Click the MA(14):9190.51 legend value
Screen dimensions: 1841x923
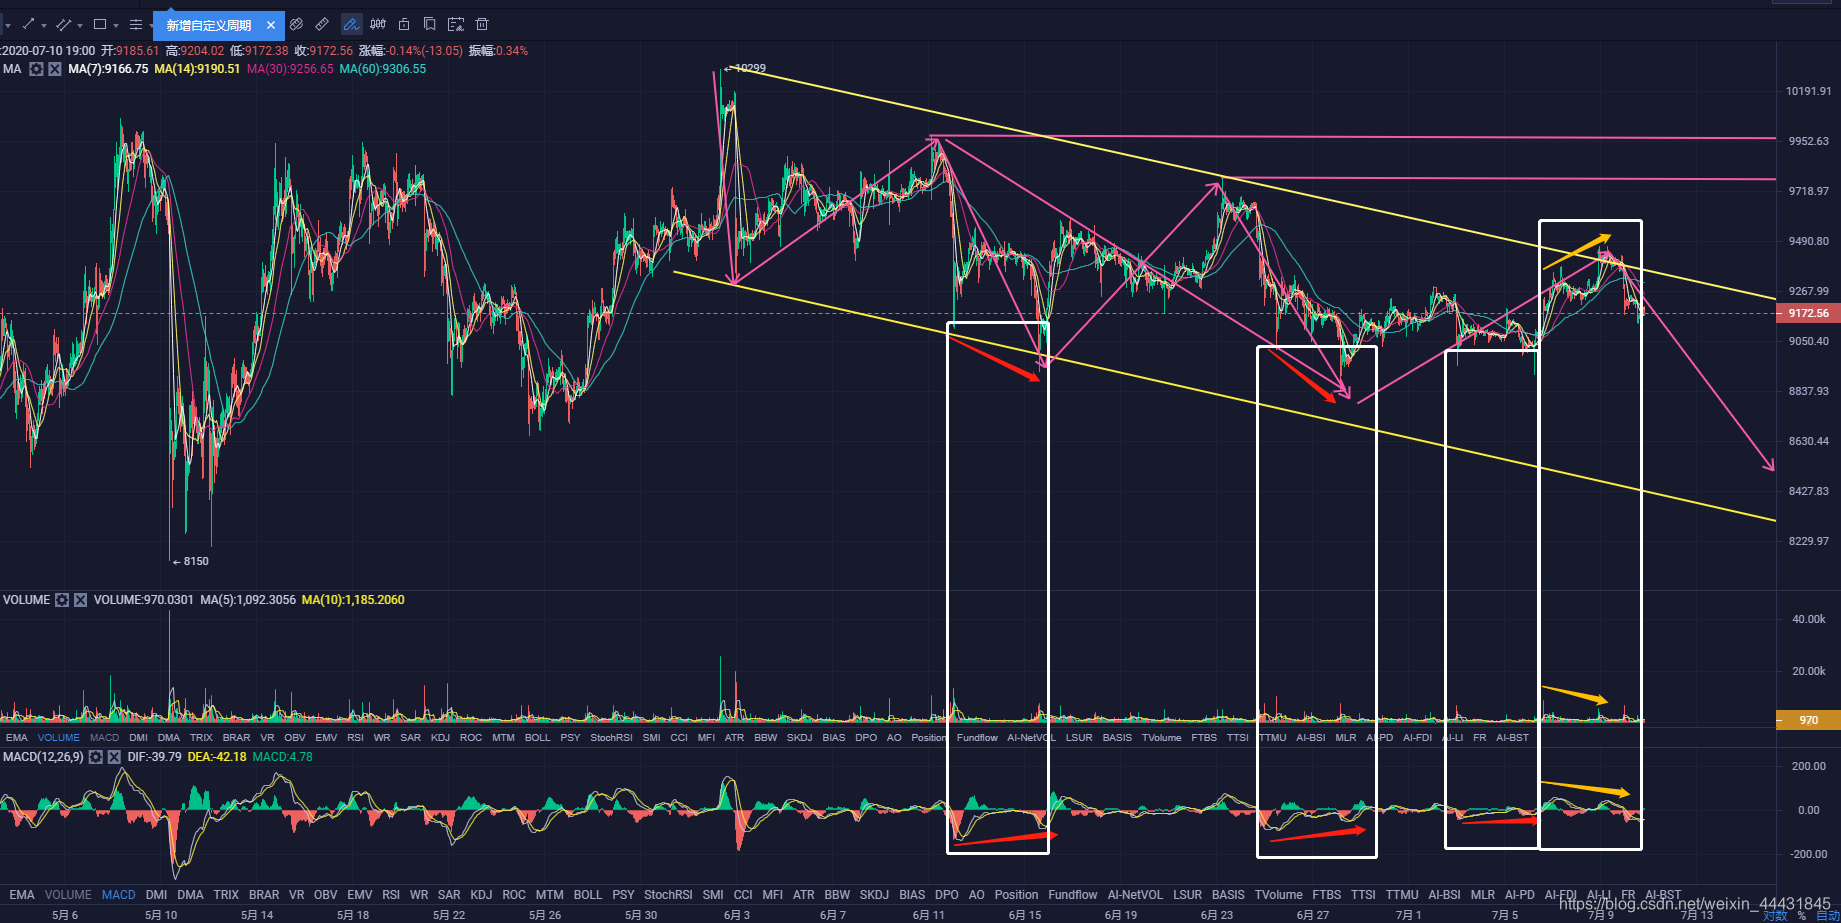click(x=197, y=69)
